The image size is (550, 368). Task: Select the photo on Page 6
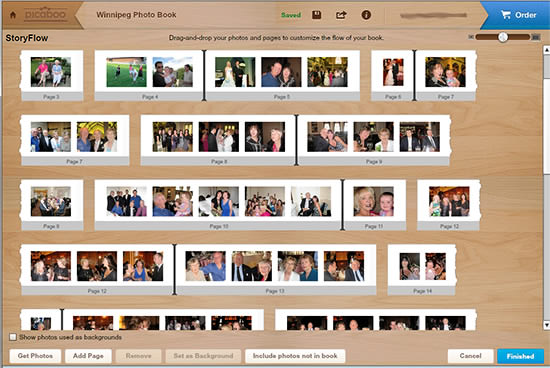tap(393, 72)
